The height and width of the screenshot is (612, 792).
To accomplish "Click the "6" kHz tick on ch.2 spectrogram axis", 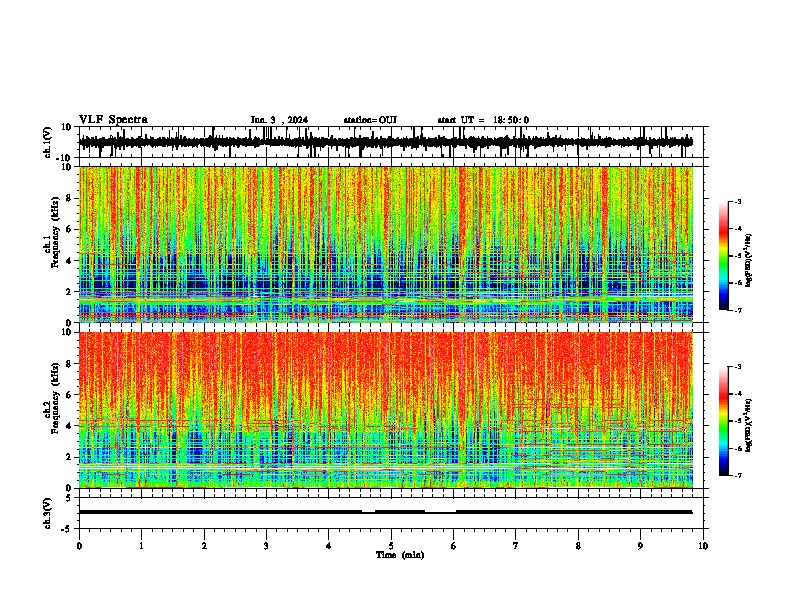I will pyautogui.click(x=69, y=395).
